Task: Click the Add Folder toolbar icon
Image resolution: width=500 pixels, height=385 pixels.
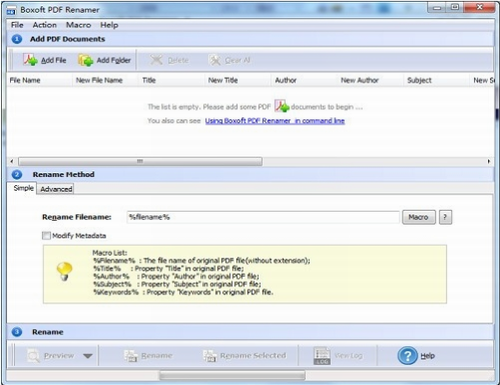Action: 86,60
